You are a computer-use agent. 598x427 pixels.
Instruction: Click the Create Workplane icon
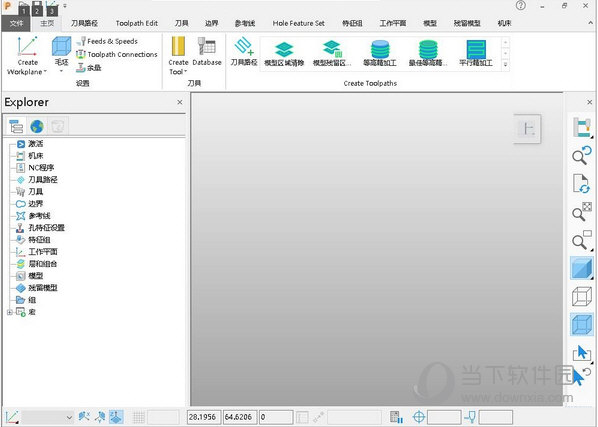pos(27,47)
